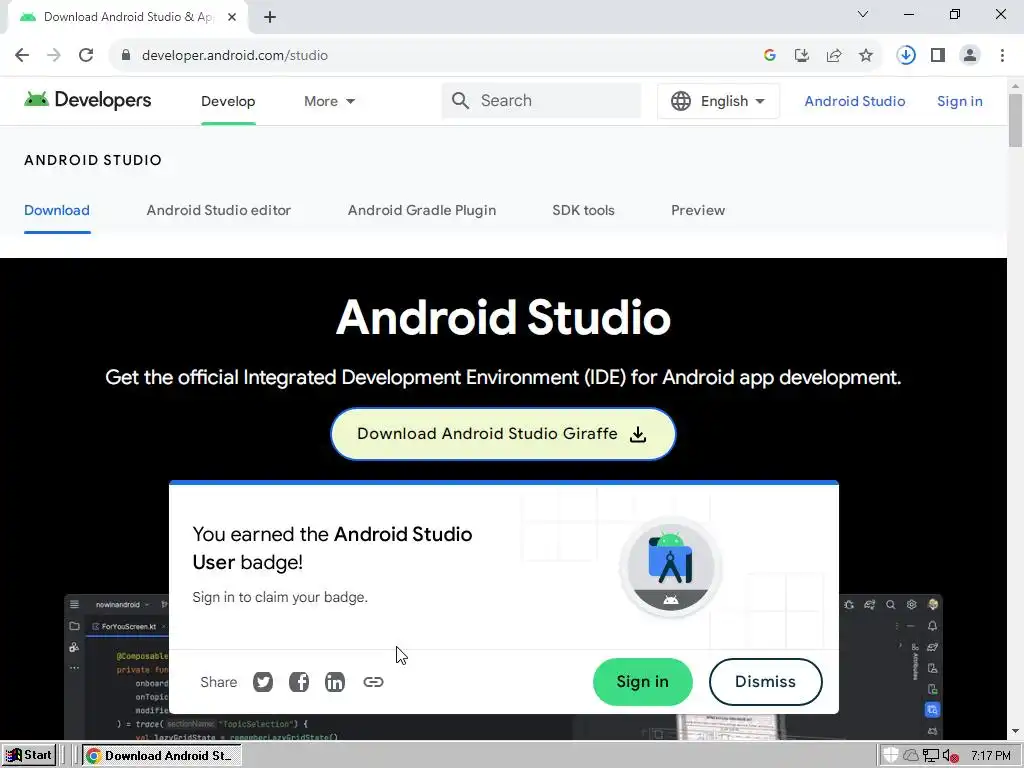Open the tab search chevron
Viewport: 1024px width, 768px height.
pyautogui.click(x=863, y=14)
